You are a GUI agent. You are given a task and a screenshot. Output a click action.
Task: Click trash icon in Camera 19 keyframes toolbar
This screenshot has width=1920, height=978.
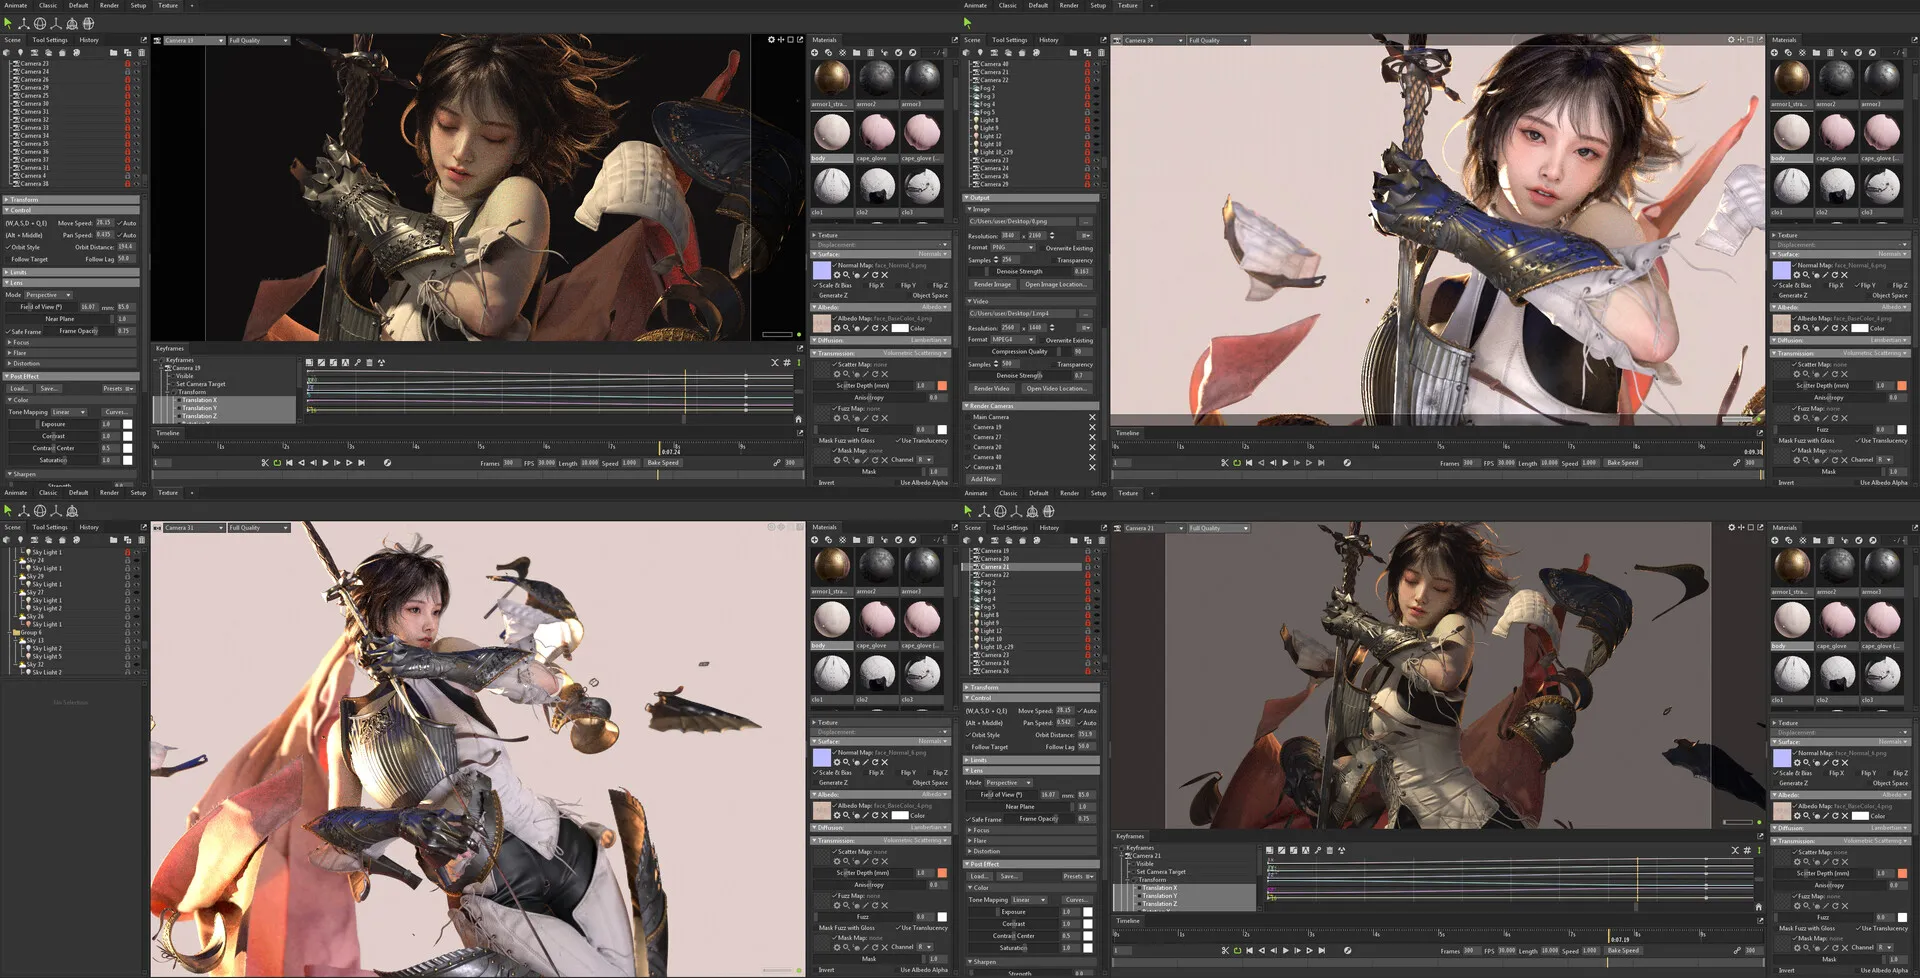369,363
